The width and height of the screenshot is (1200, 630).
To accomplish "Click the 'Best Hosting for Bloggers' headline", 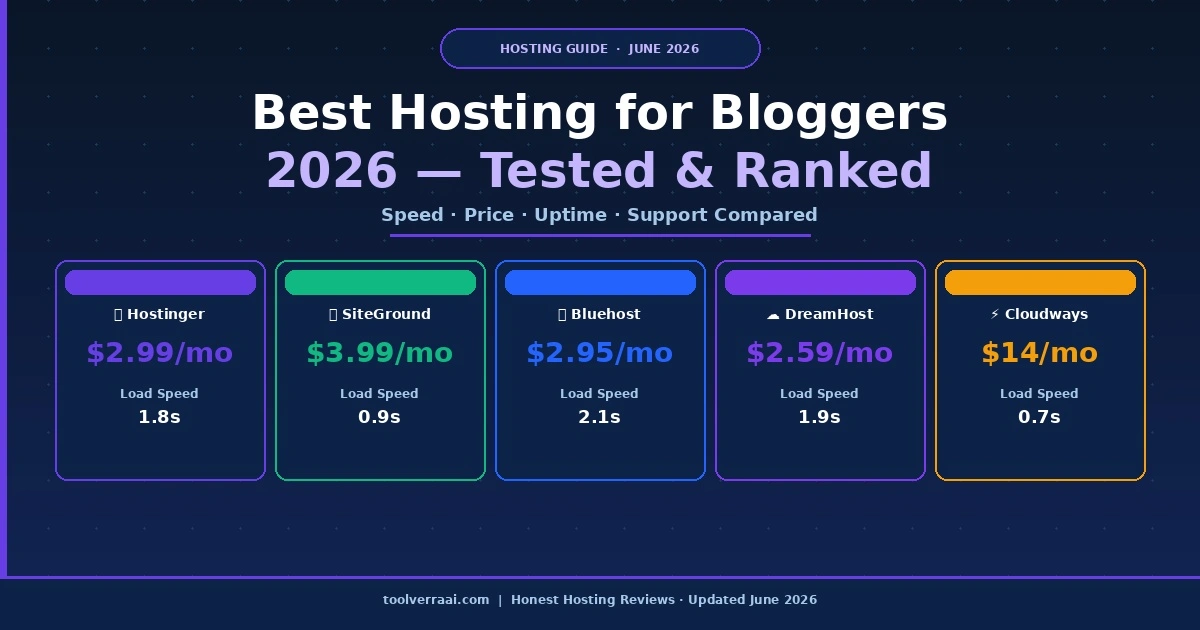I will coord(600,113).
